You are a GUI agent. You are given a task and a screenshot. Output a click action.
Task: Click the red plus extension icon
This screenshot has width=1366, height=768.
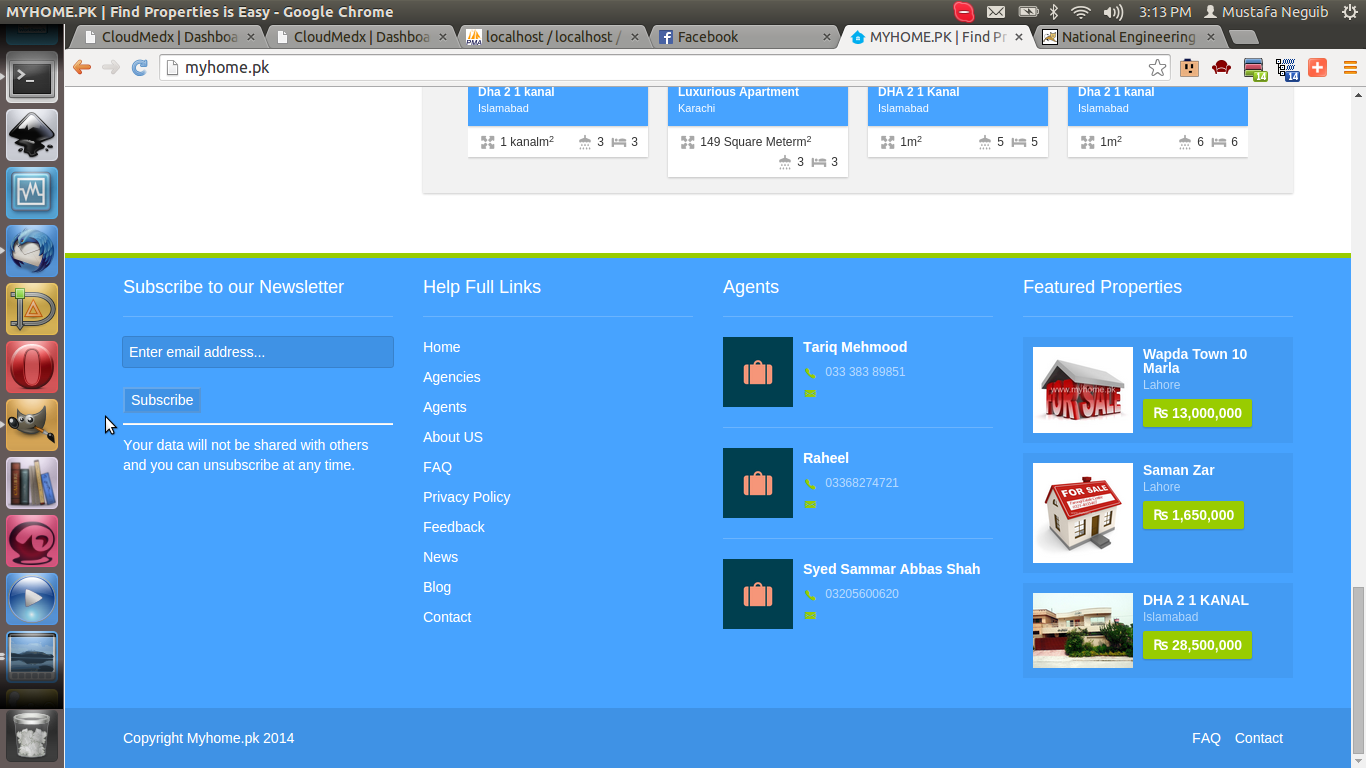click(x=1317, y=67)
